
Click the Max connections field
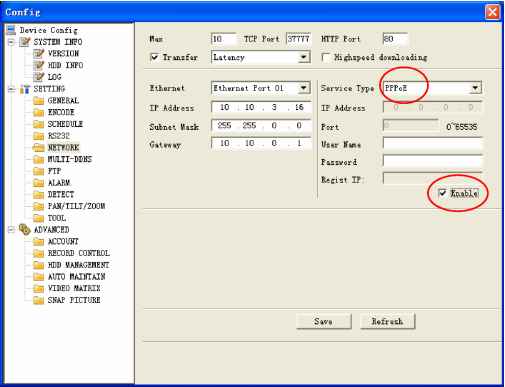point(223,39)
